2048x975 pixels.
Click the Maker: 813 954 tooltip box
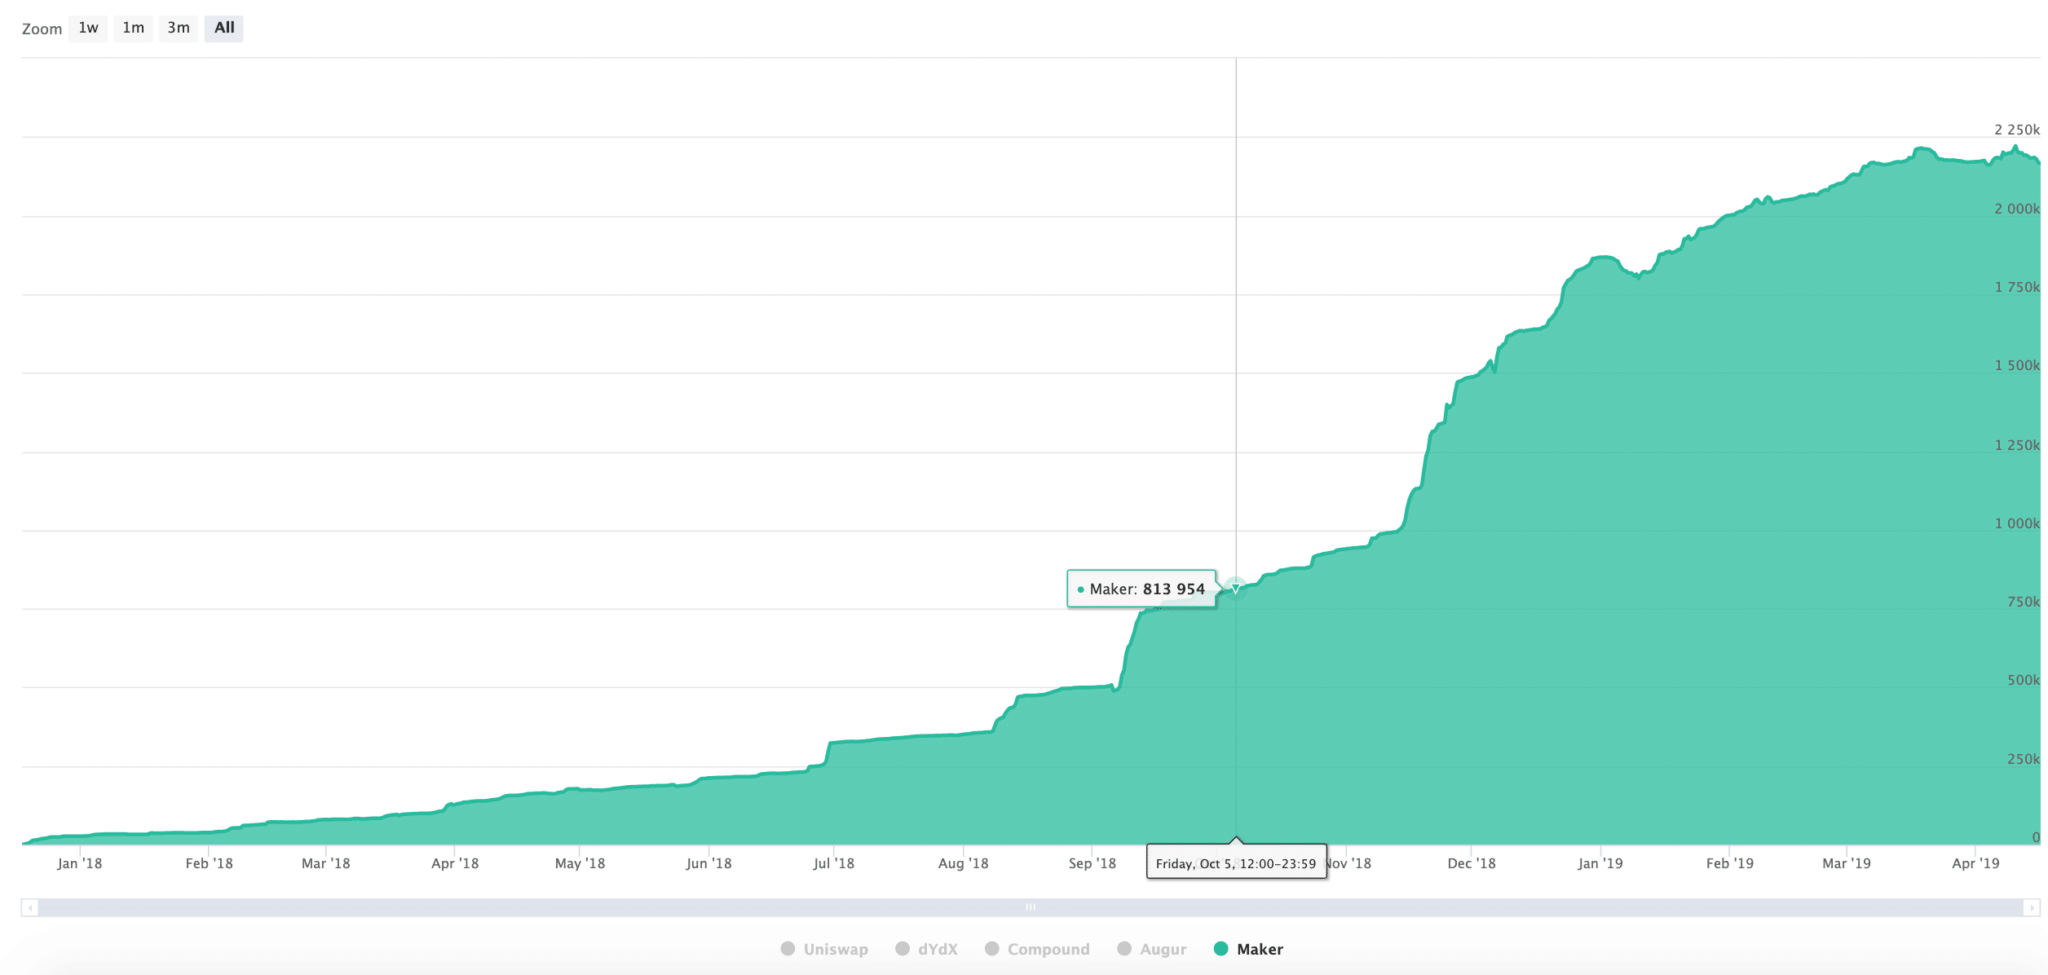(x=1143, y=589)
